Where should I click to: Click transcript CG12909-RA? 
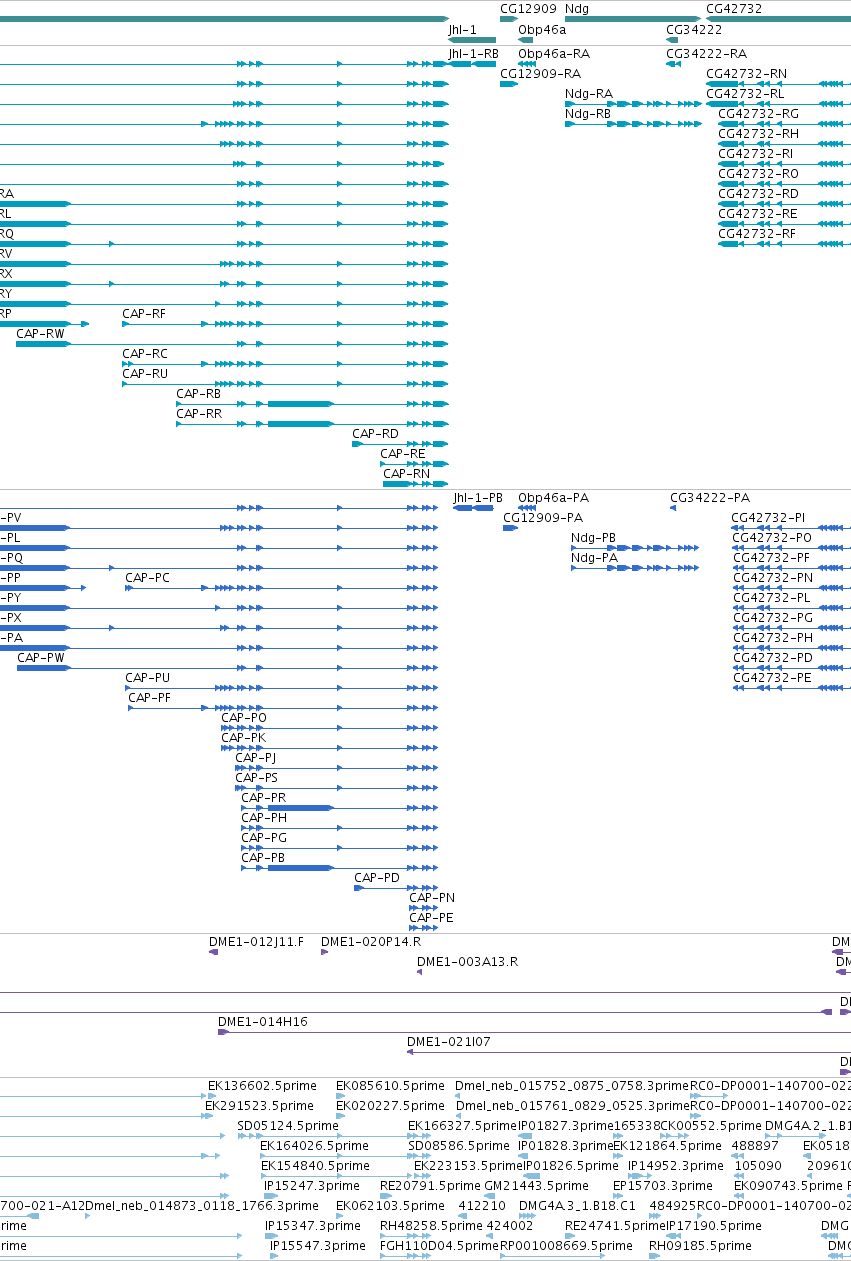[509, 84]
